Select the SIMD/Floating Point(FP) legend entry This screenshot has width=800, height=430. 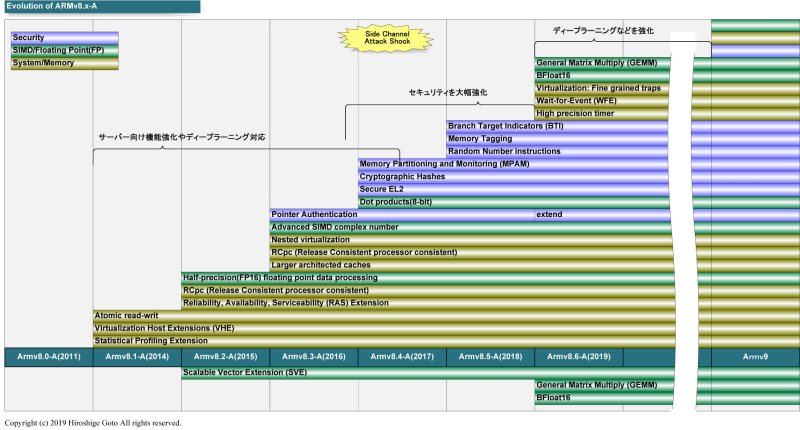(x=65, y=50)
